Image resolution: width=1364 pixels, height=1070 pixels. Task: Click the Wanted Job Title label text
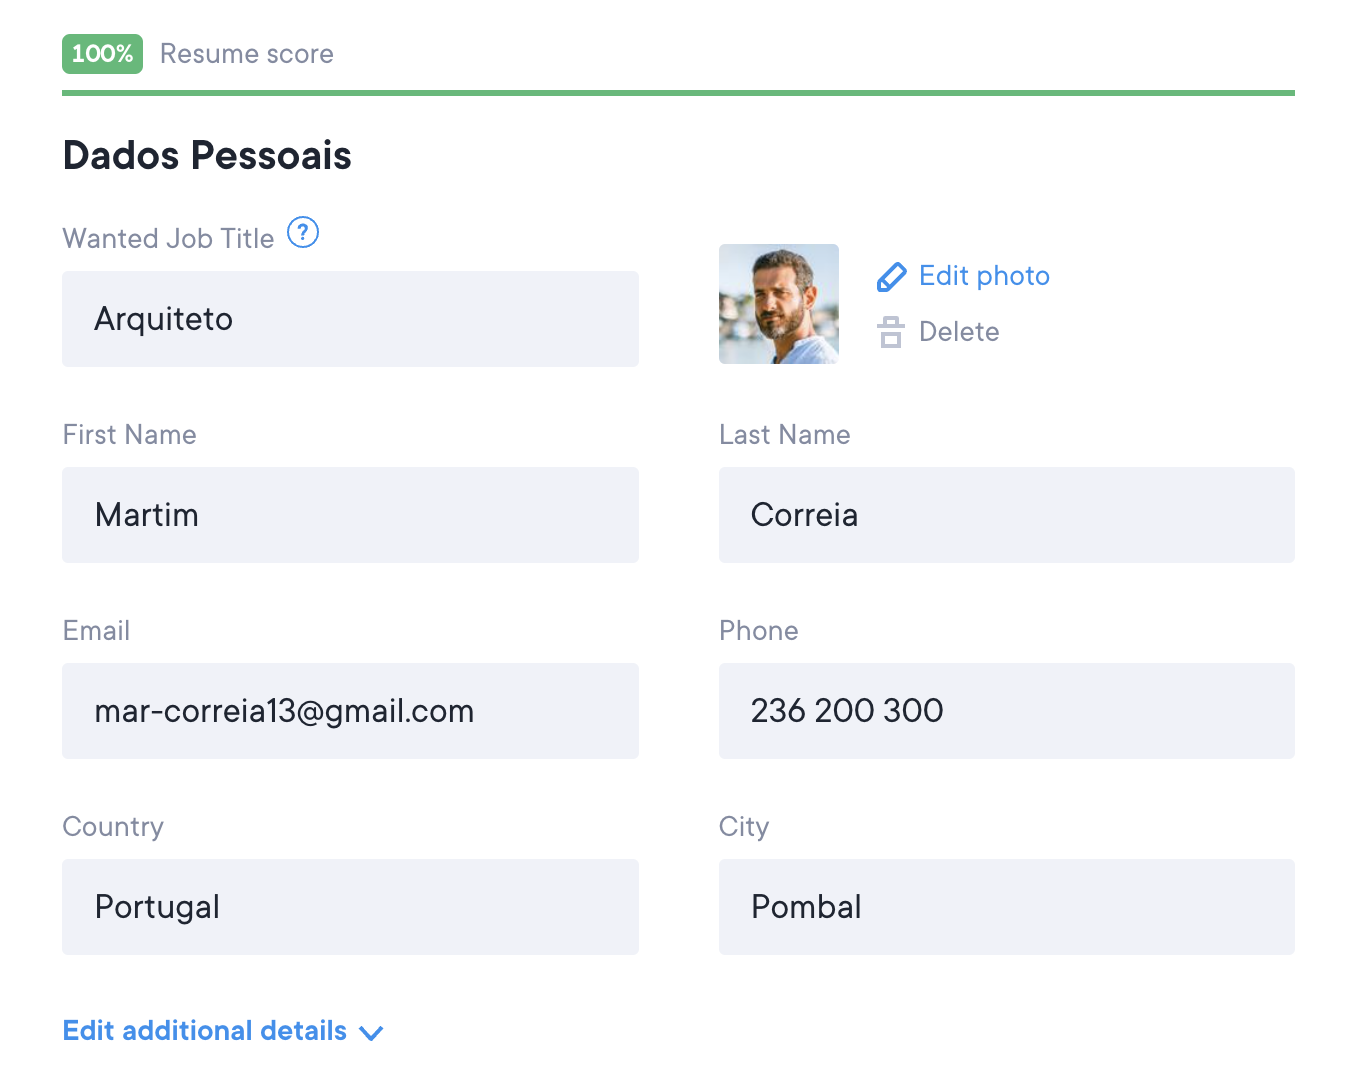[x=168, y=239]
